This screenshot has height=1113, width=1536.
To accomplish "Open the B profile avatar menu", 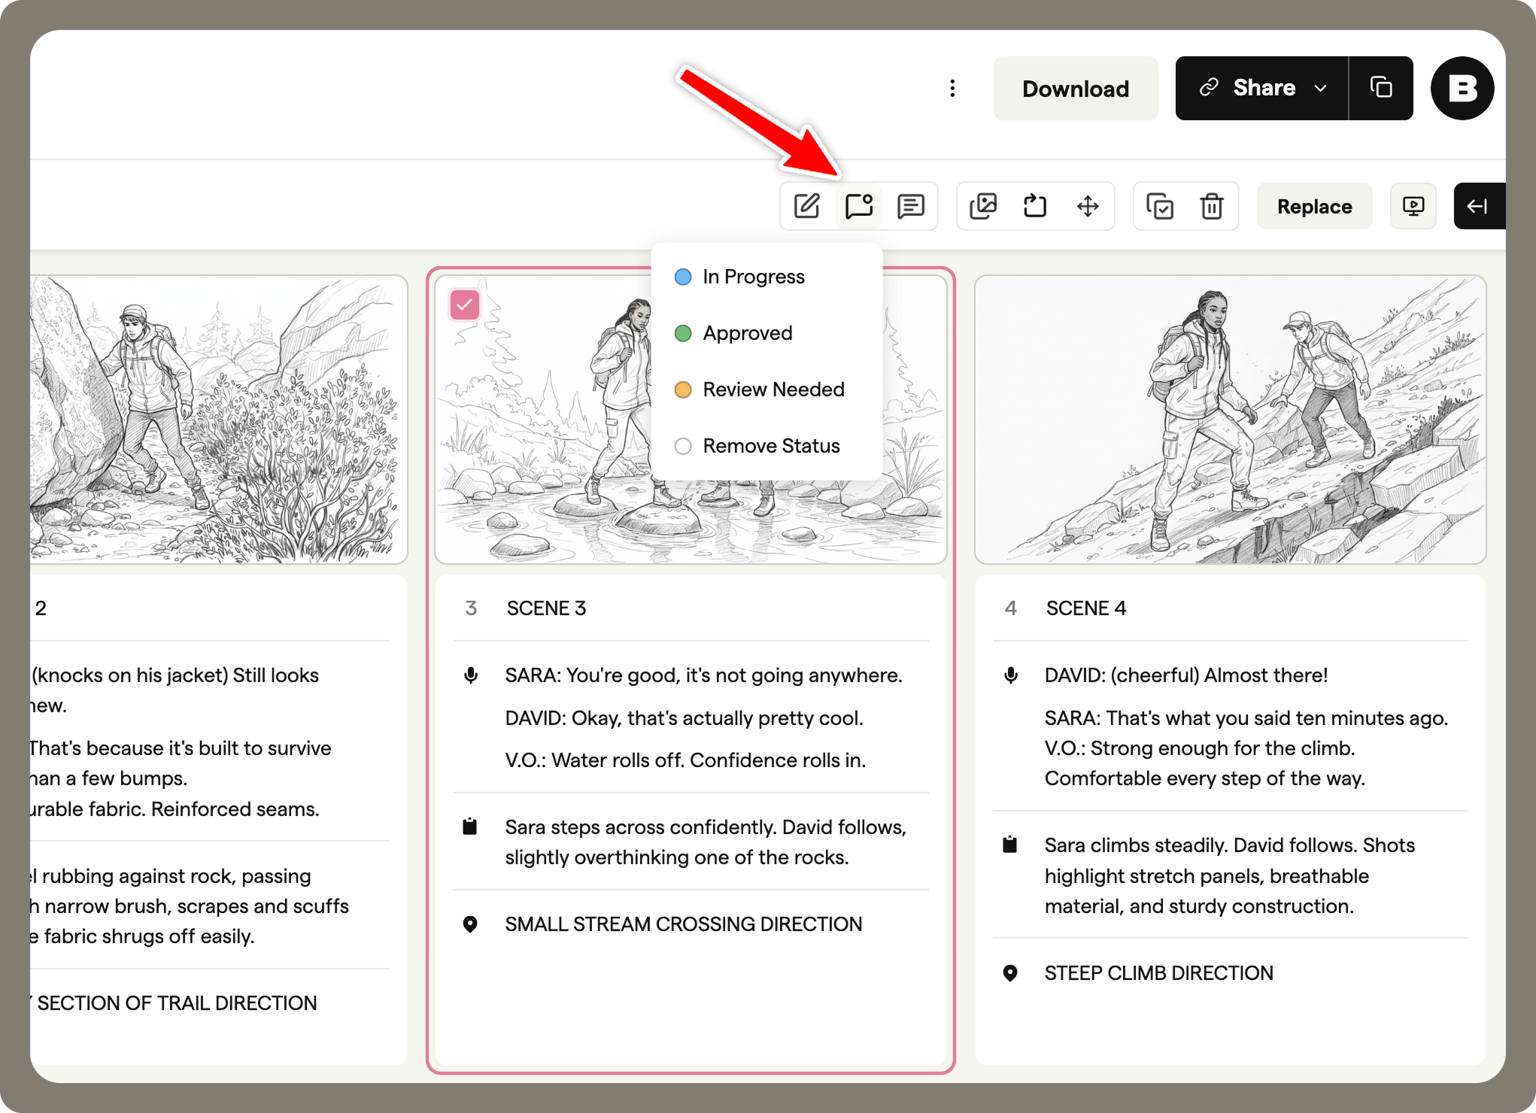I will (1461, 88).
